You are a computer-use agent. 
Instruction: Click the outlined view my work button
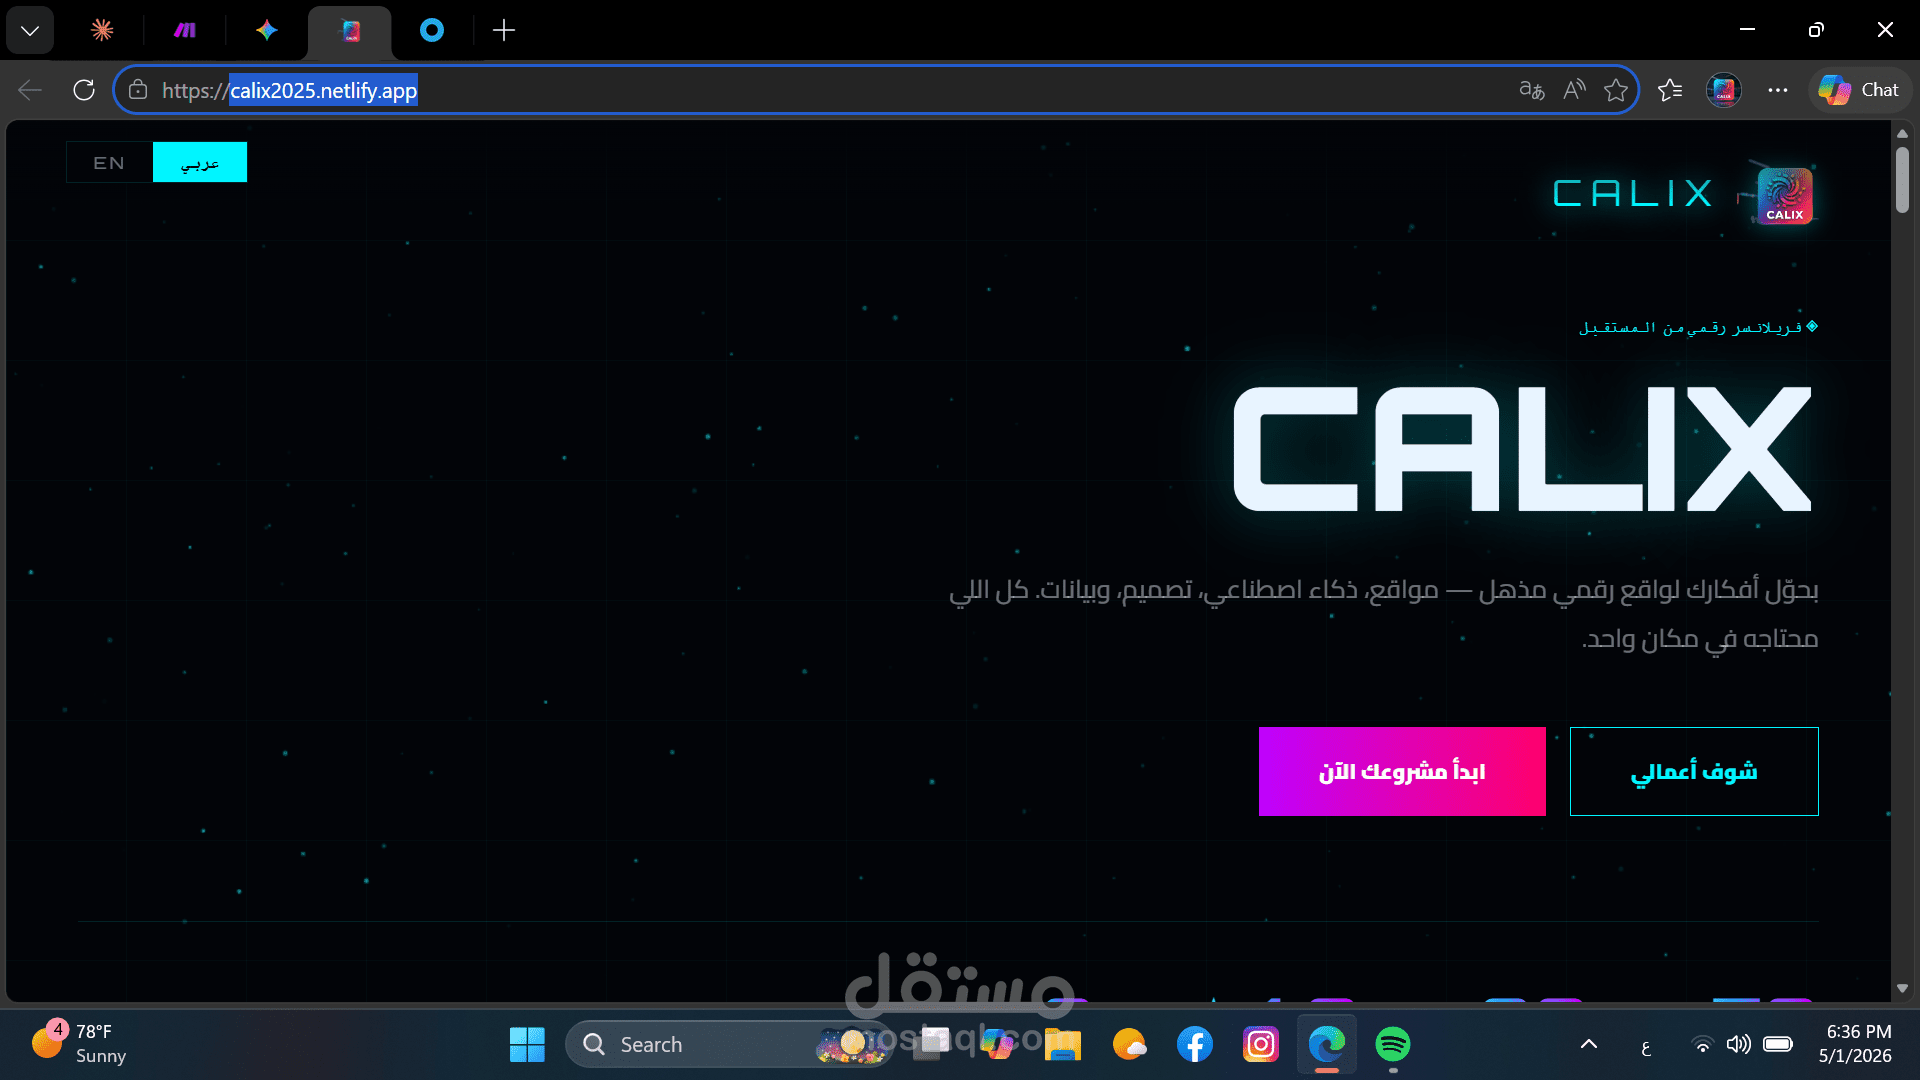[1694, 771]
